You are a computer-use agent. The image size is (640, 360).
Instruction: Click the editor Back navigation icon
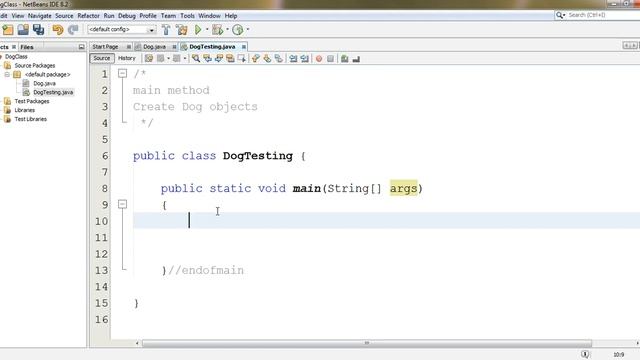161,59
